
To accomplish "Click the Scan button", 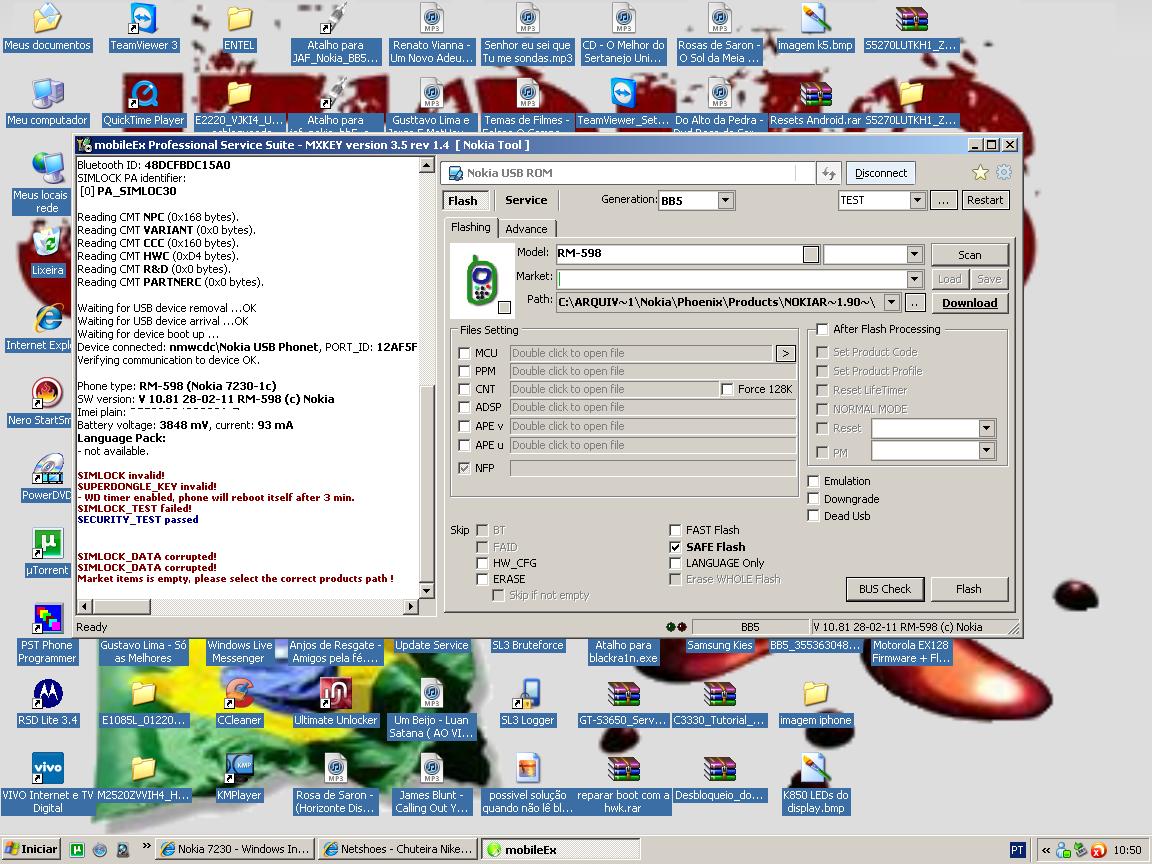I will point(970,255).
